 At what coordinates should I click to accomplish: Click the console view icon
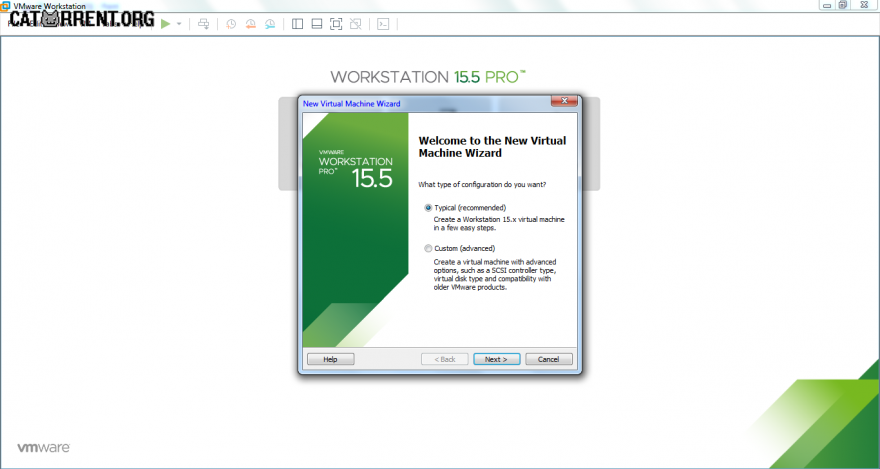383,24
